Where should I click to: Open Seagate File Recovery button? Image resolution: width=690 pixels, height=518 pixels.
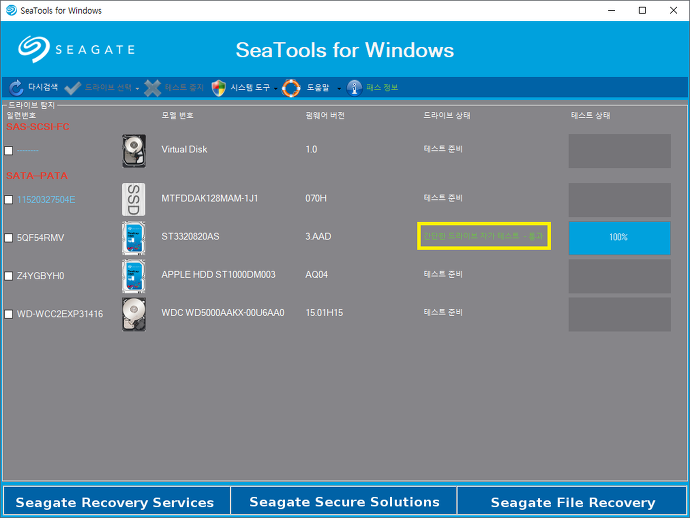click(572, 501)
